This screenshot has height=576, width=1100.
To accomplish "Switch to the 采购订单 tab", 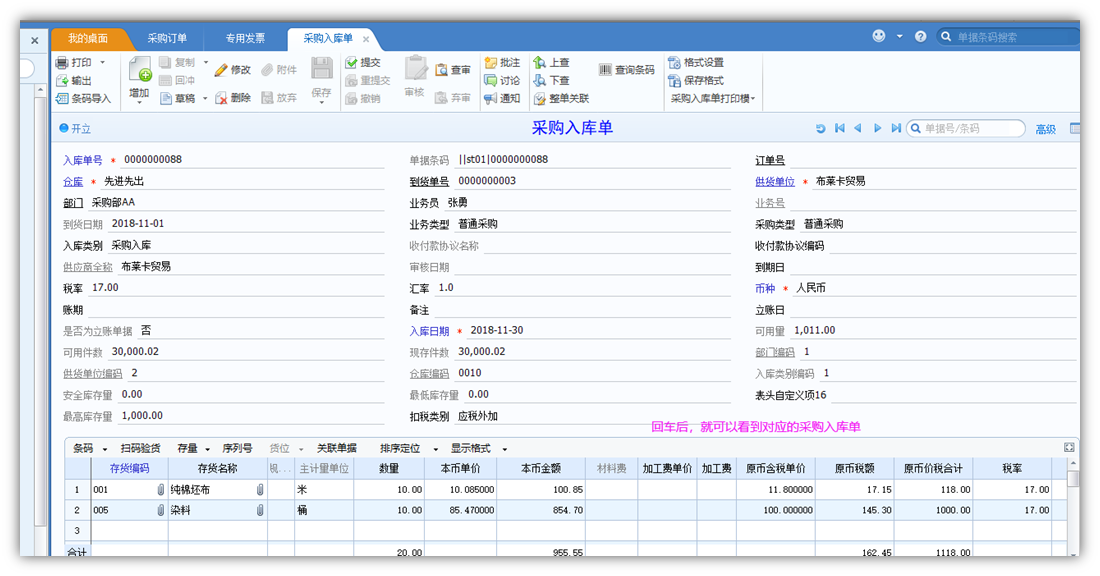I will [167, 39].
